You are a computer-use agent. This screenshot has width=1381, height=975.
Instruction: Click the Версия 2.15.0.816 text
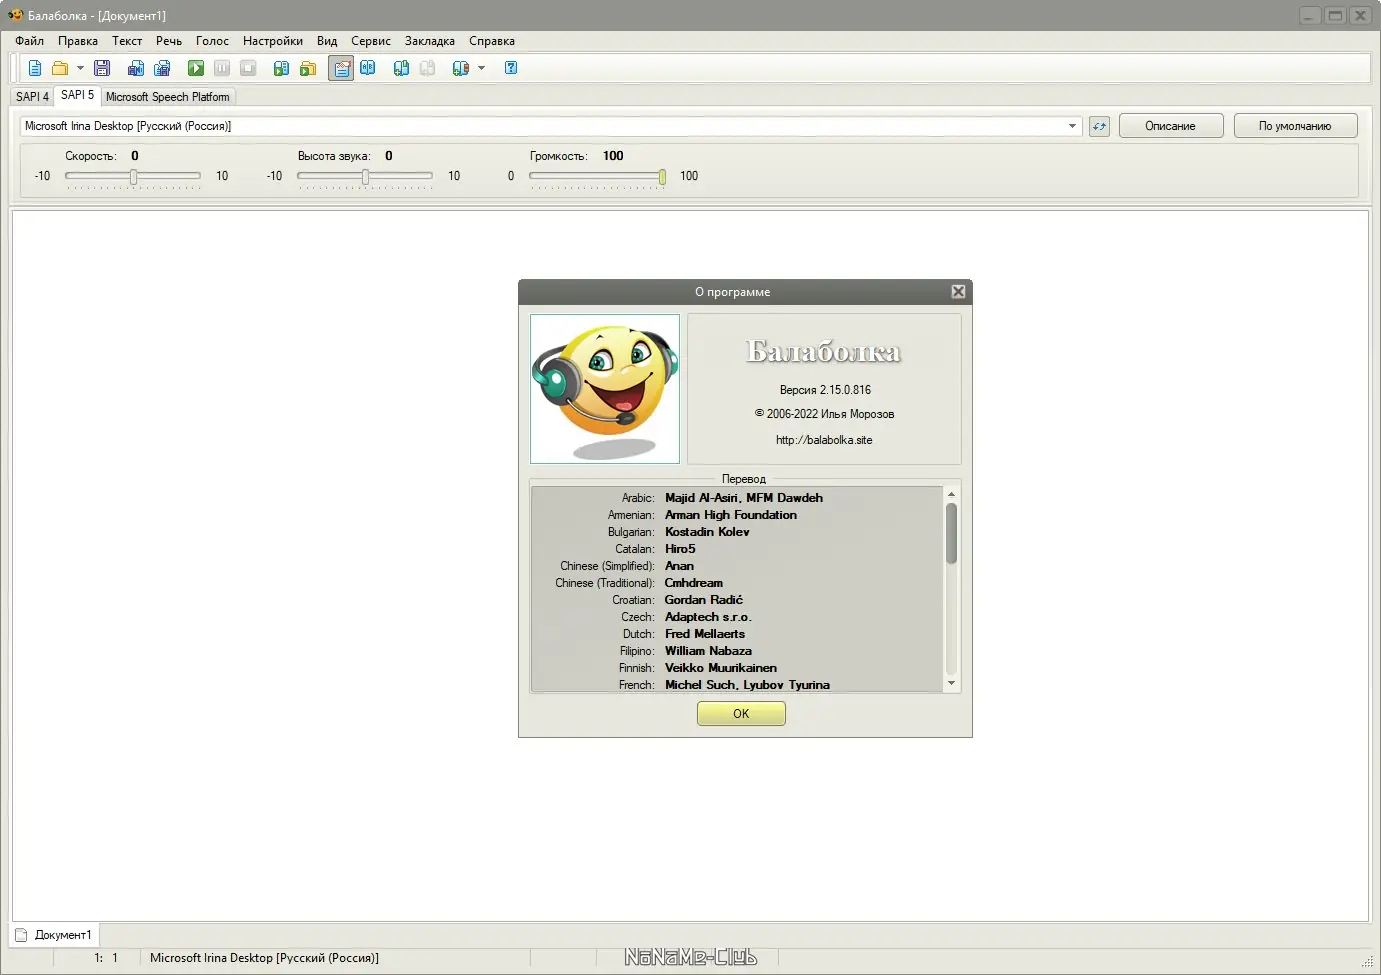pyautogui.click(x=825, y=390)
